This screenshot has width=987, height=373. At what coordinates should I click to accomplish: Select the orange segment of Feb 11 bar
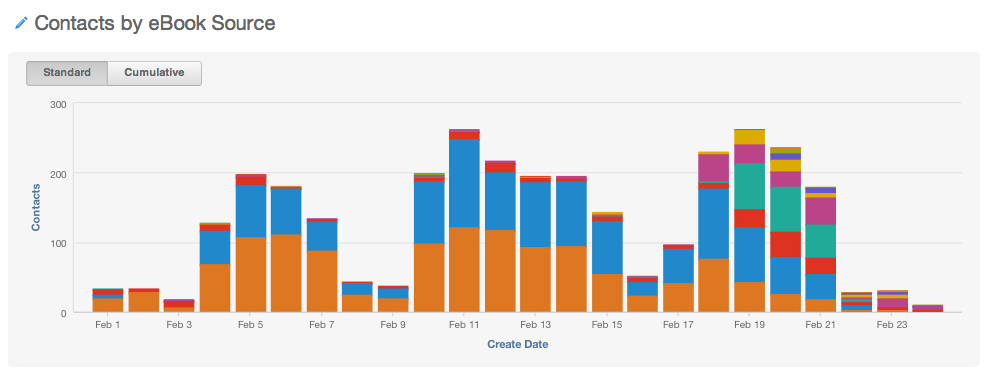pos(465,270)
